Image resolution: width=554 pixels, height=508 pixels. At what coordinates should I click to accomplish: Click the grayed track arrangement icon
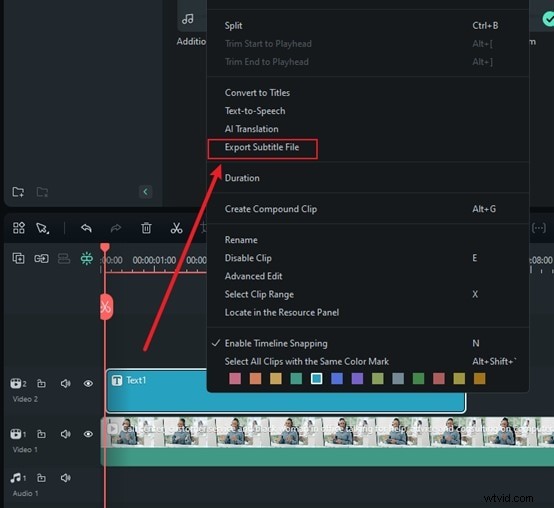point(64,259)
